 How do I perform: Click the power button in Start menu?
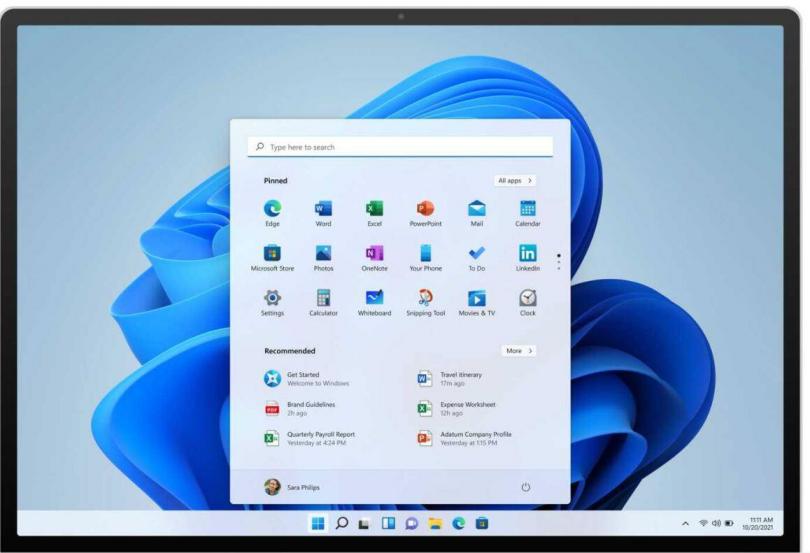click(x=525, y=487)
